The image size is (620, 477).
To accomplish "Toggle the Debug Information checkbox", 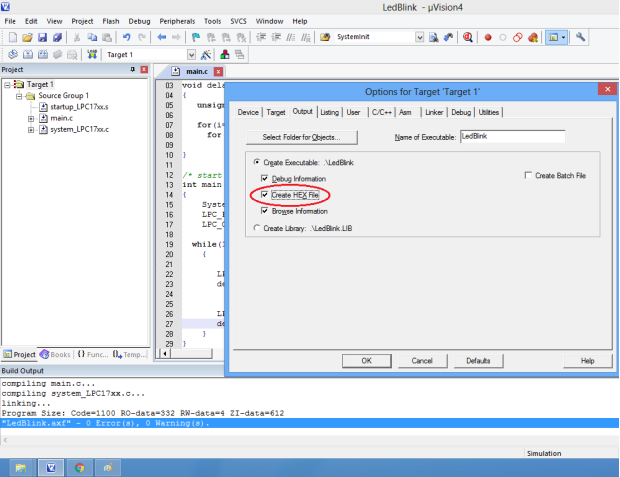I will point(264,178).
